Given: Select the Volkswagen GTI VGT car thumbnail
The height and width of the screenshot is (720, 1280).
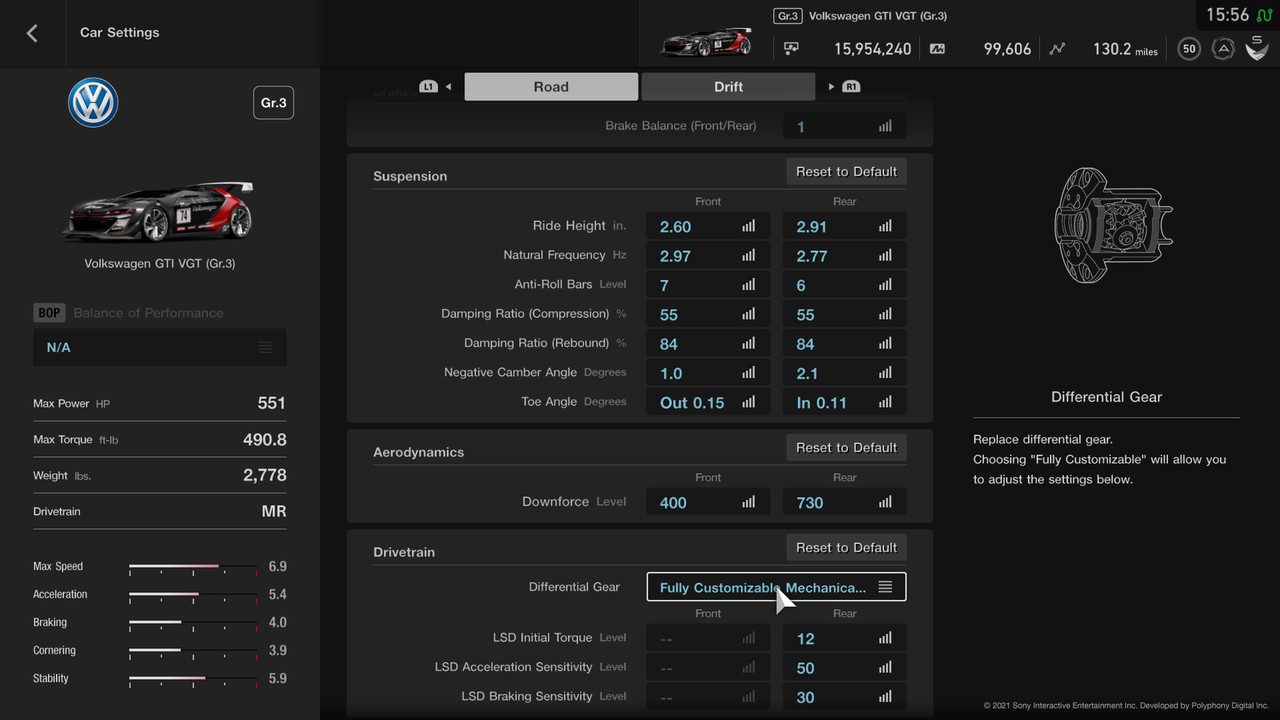Looking at the screenshot, I should click(160, 212).
